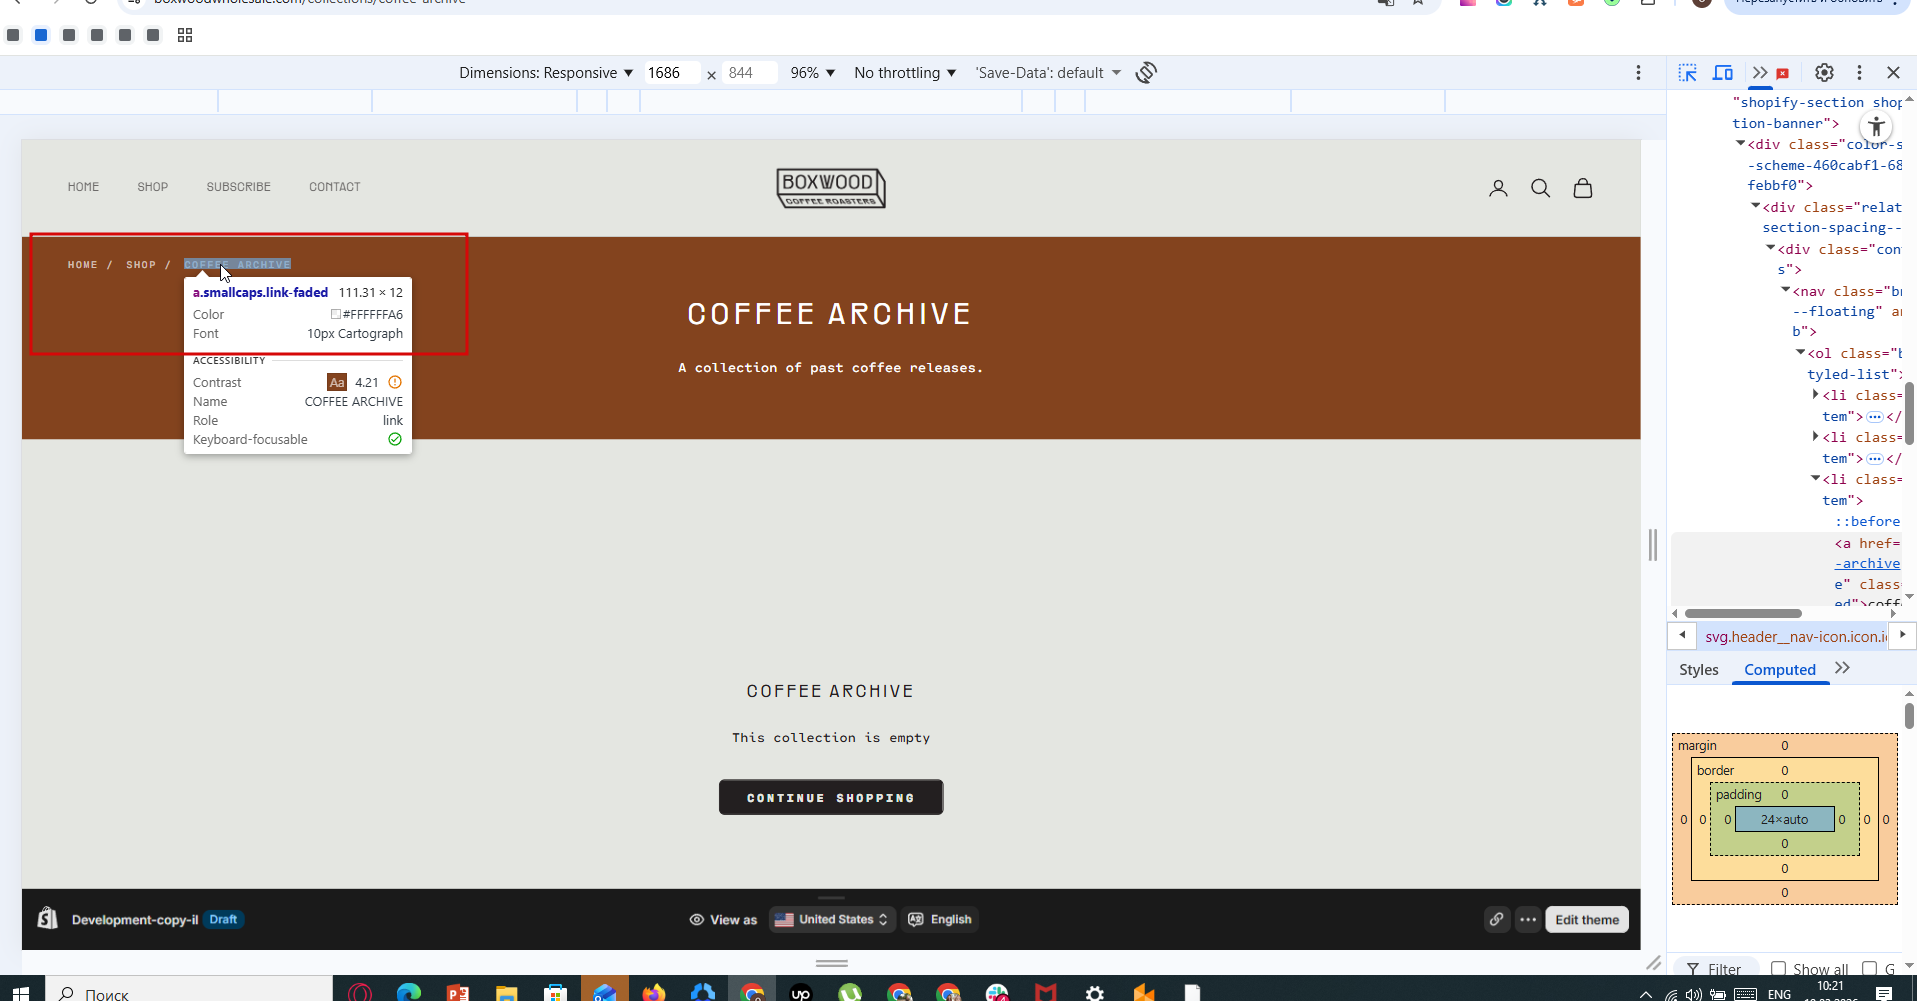Screen dimensions: 1917x1001
Task: Click the Edit theme button
Action: 1587,919
